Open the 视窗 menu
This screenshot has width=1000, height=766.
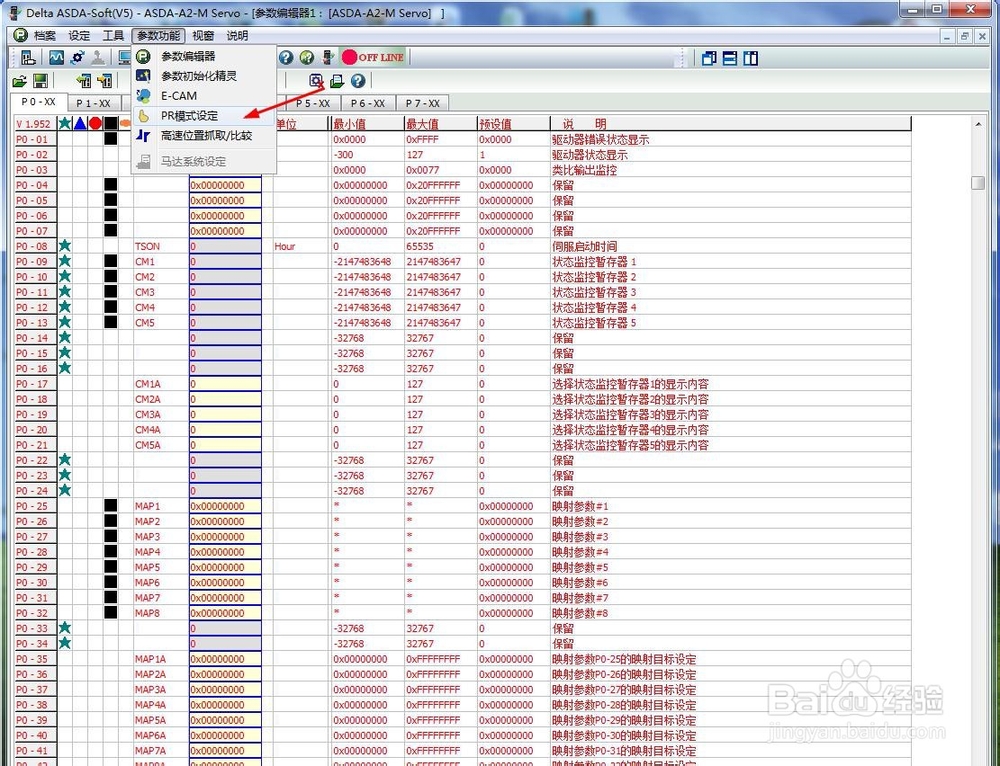203,36
